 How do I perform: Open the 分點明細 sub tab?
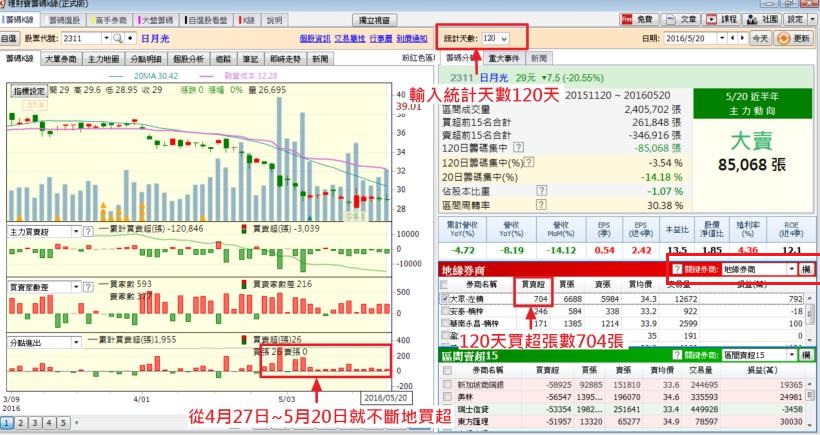[x=146, y=59]
